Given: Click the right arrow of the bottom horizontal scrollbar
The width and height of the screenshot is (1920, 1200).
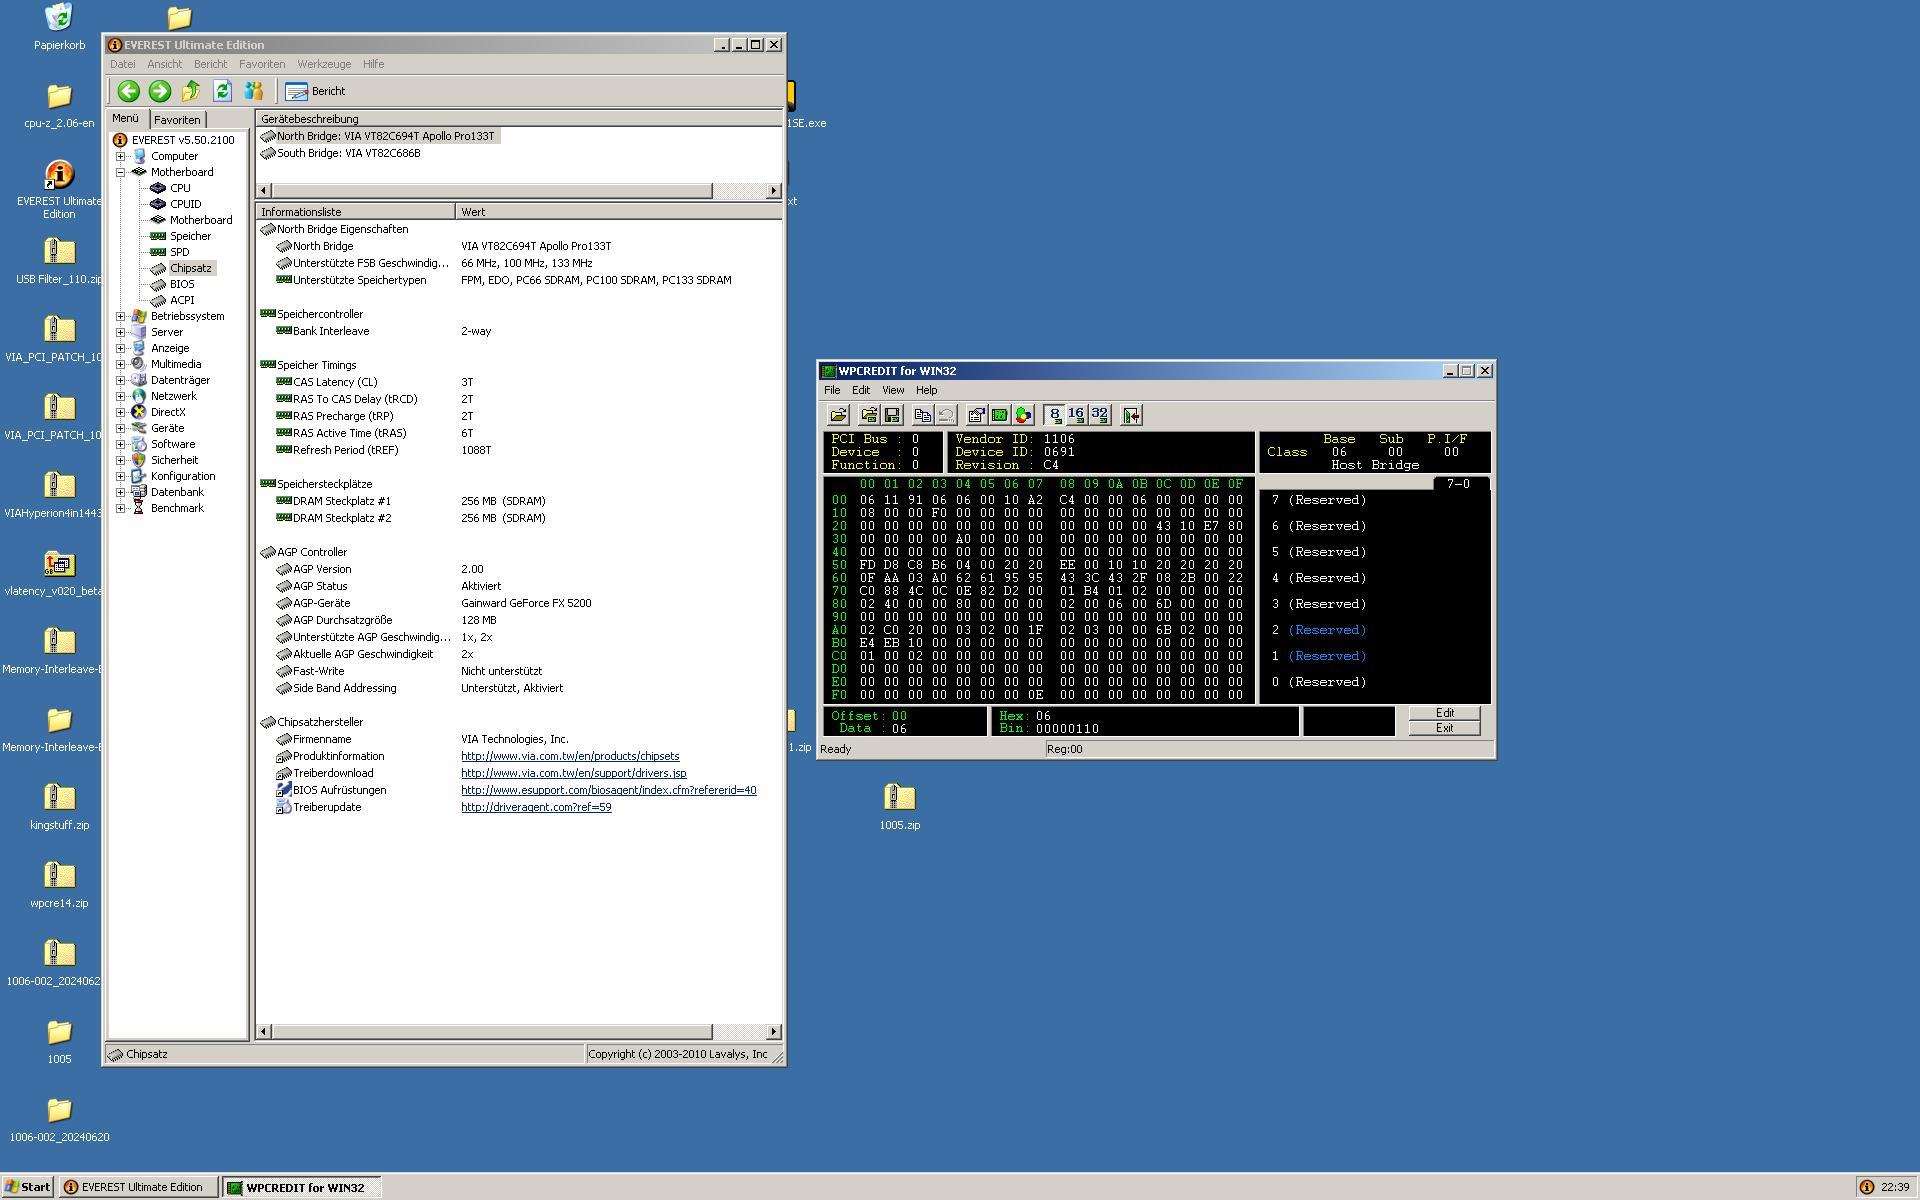Looking at the screenshot, I should (773, 1031).
